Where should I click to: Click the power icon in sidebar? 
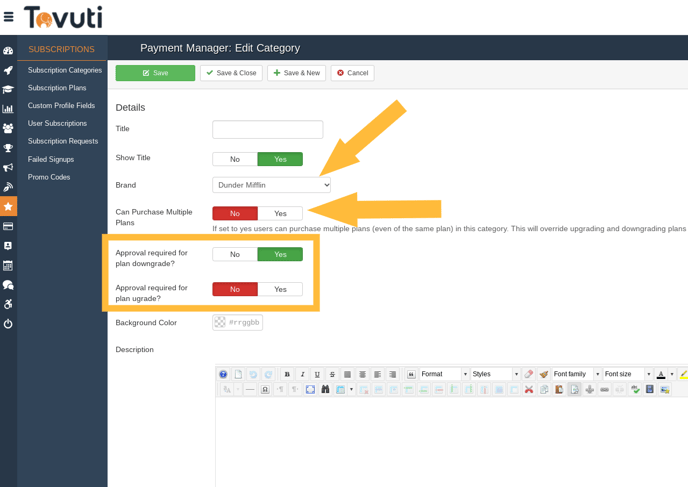point(8,324)
